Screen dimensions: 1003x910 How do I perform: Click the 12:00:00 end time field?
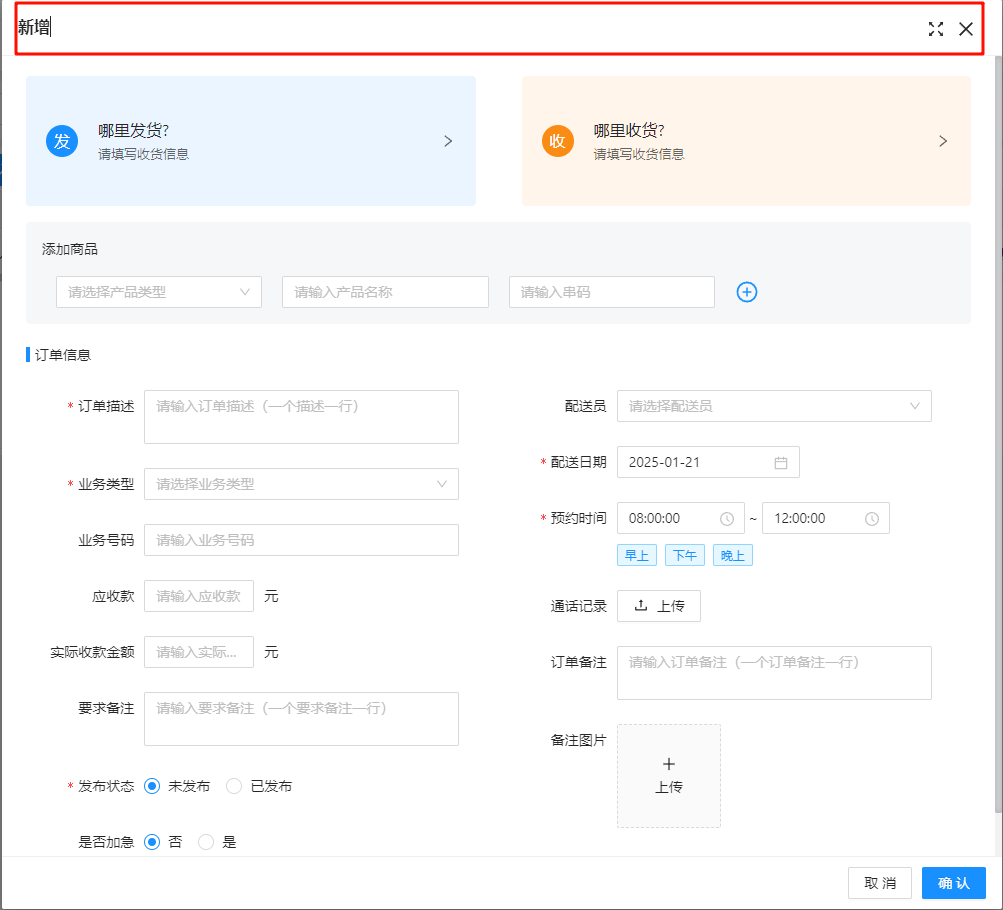826,519
